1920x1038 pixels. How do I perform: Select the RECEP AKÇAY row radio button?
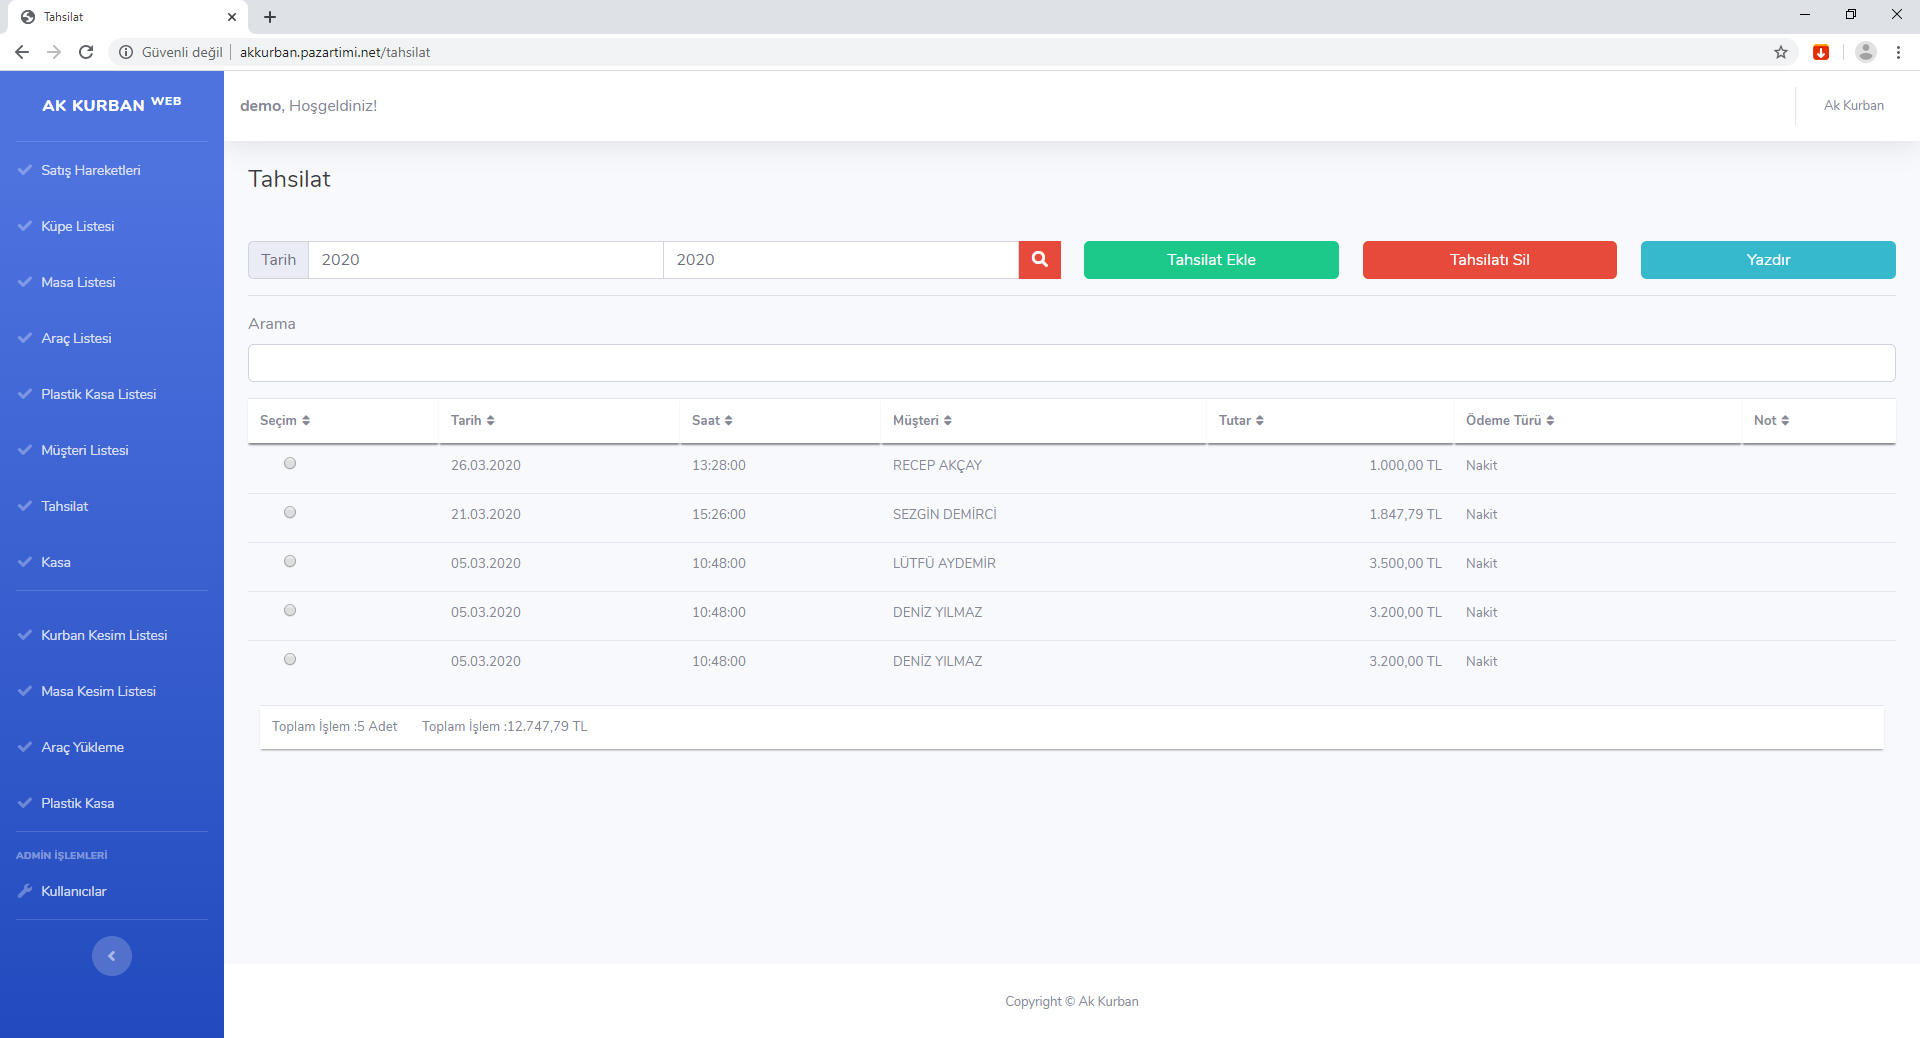tap(290, 463)
